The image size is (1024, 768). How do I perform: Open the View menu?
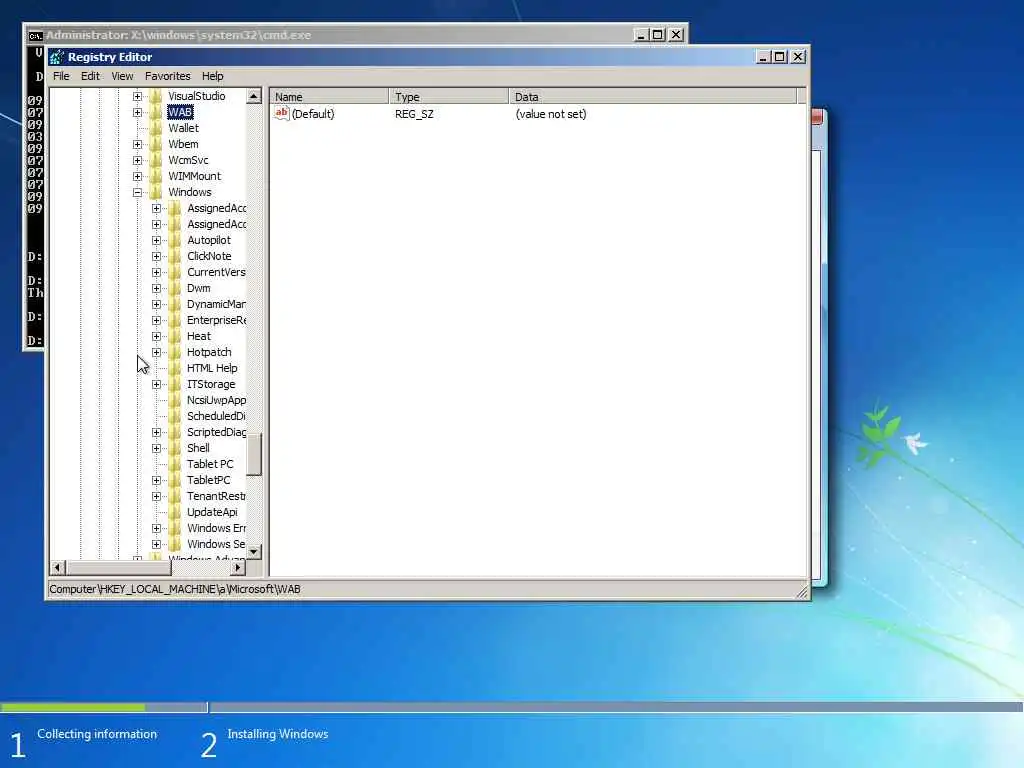[x=122, y=76]
